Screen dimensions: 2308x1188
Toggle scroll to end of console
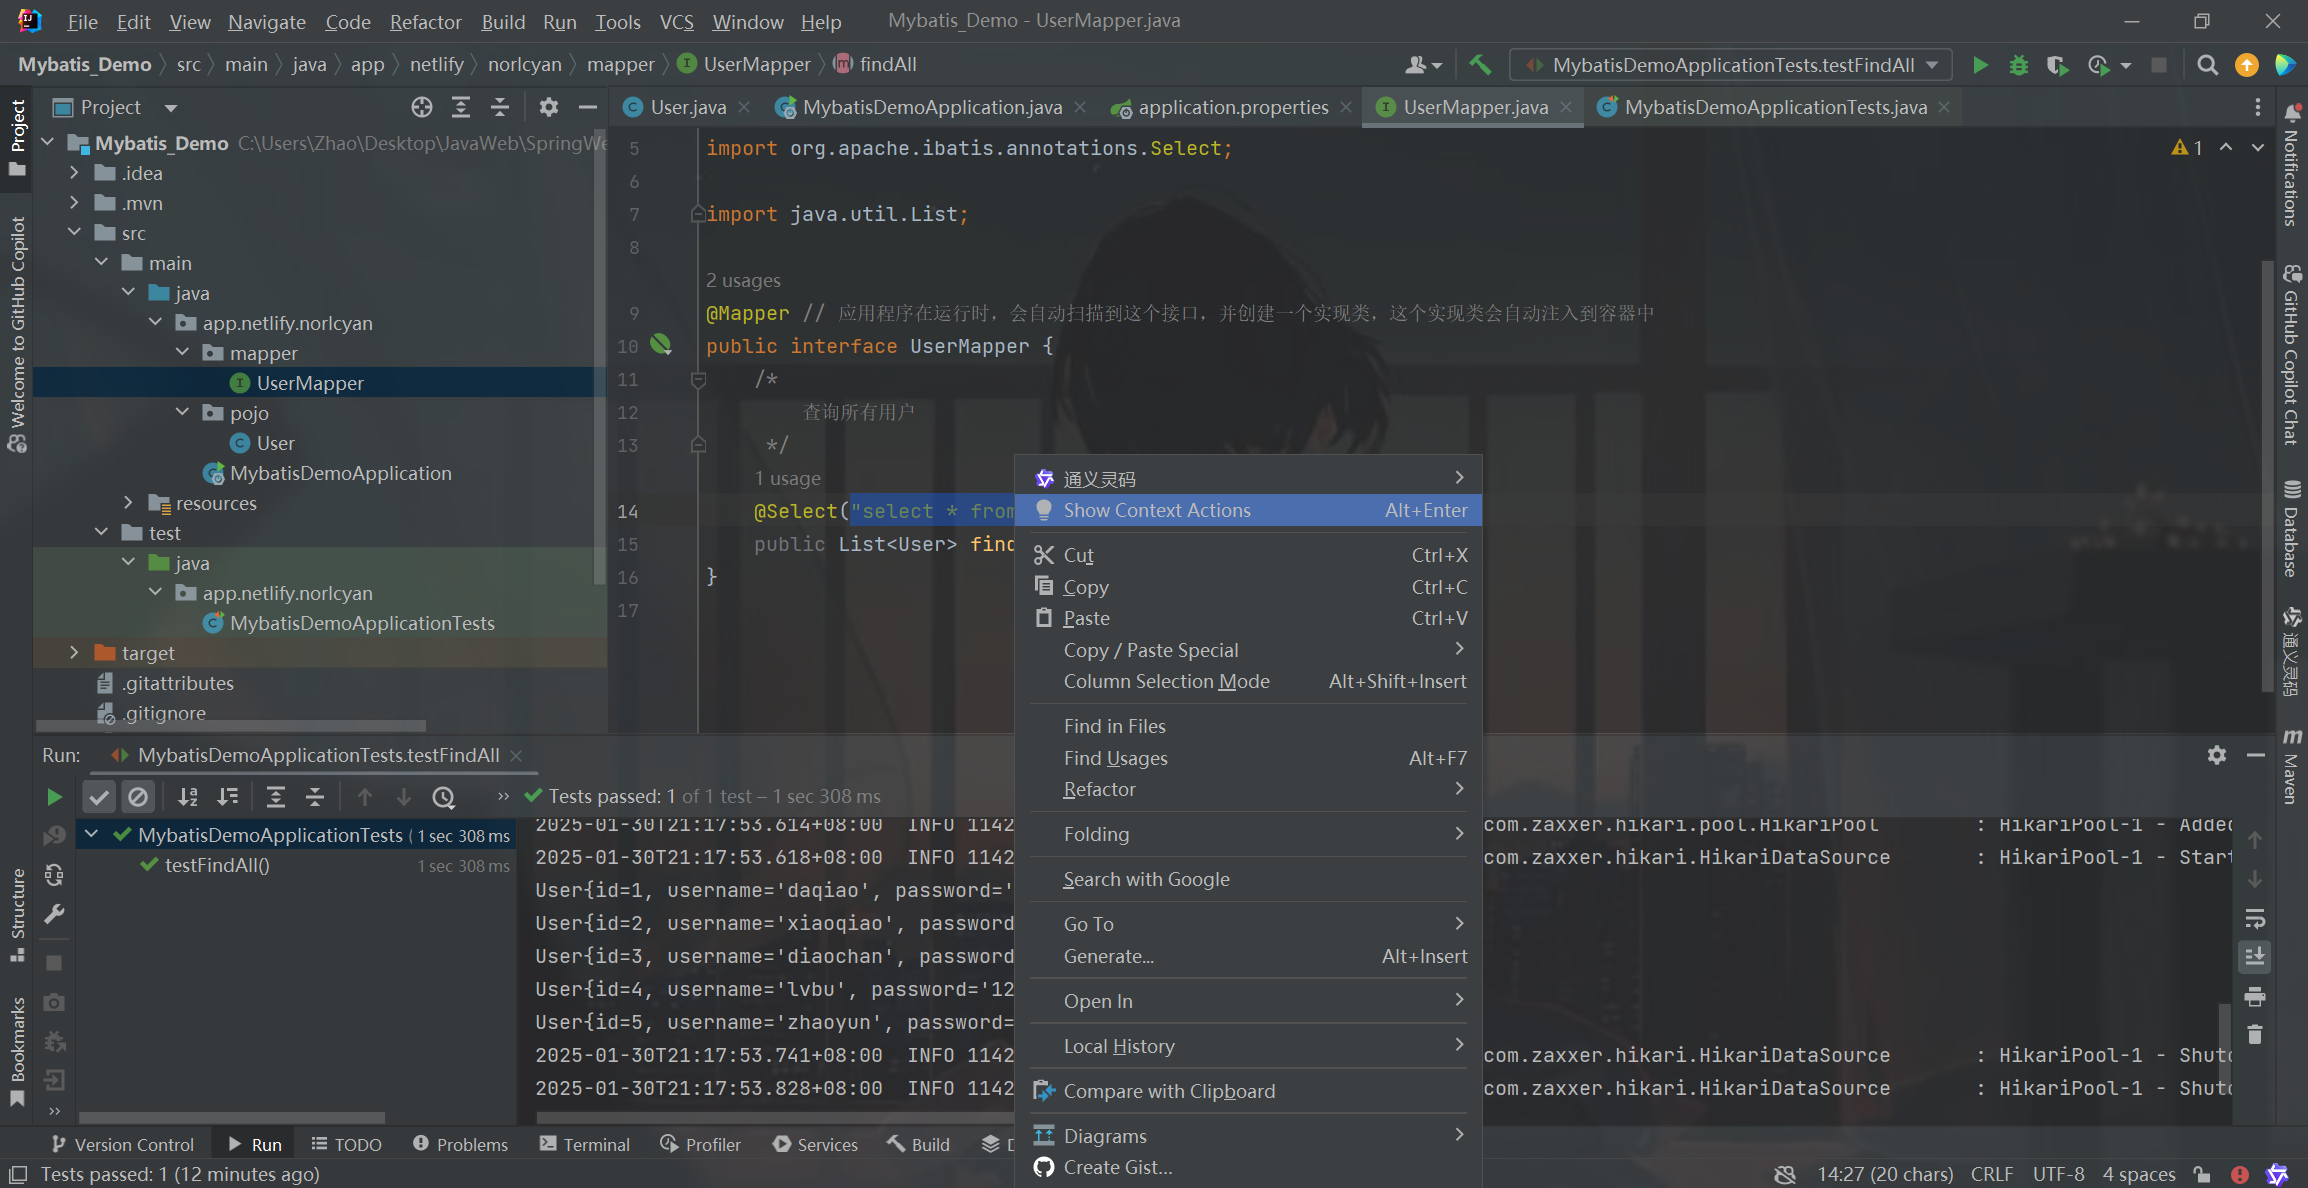[2254, 957]
